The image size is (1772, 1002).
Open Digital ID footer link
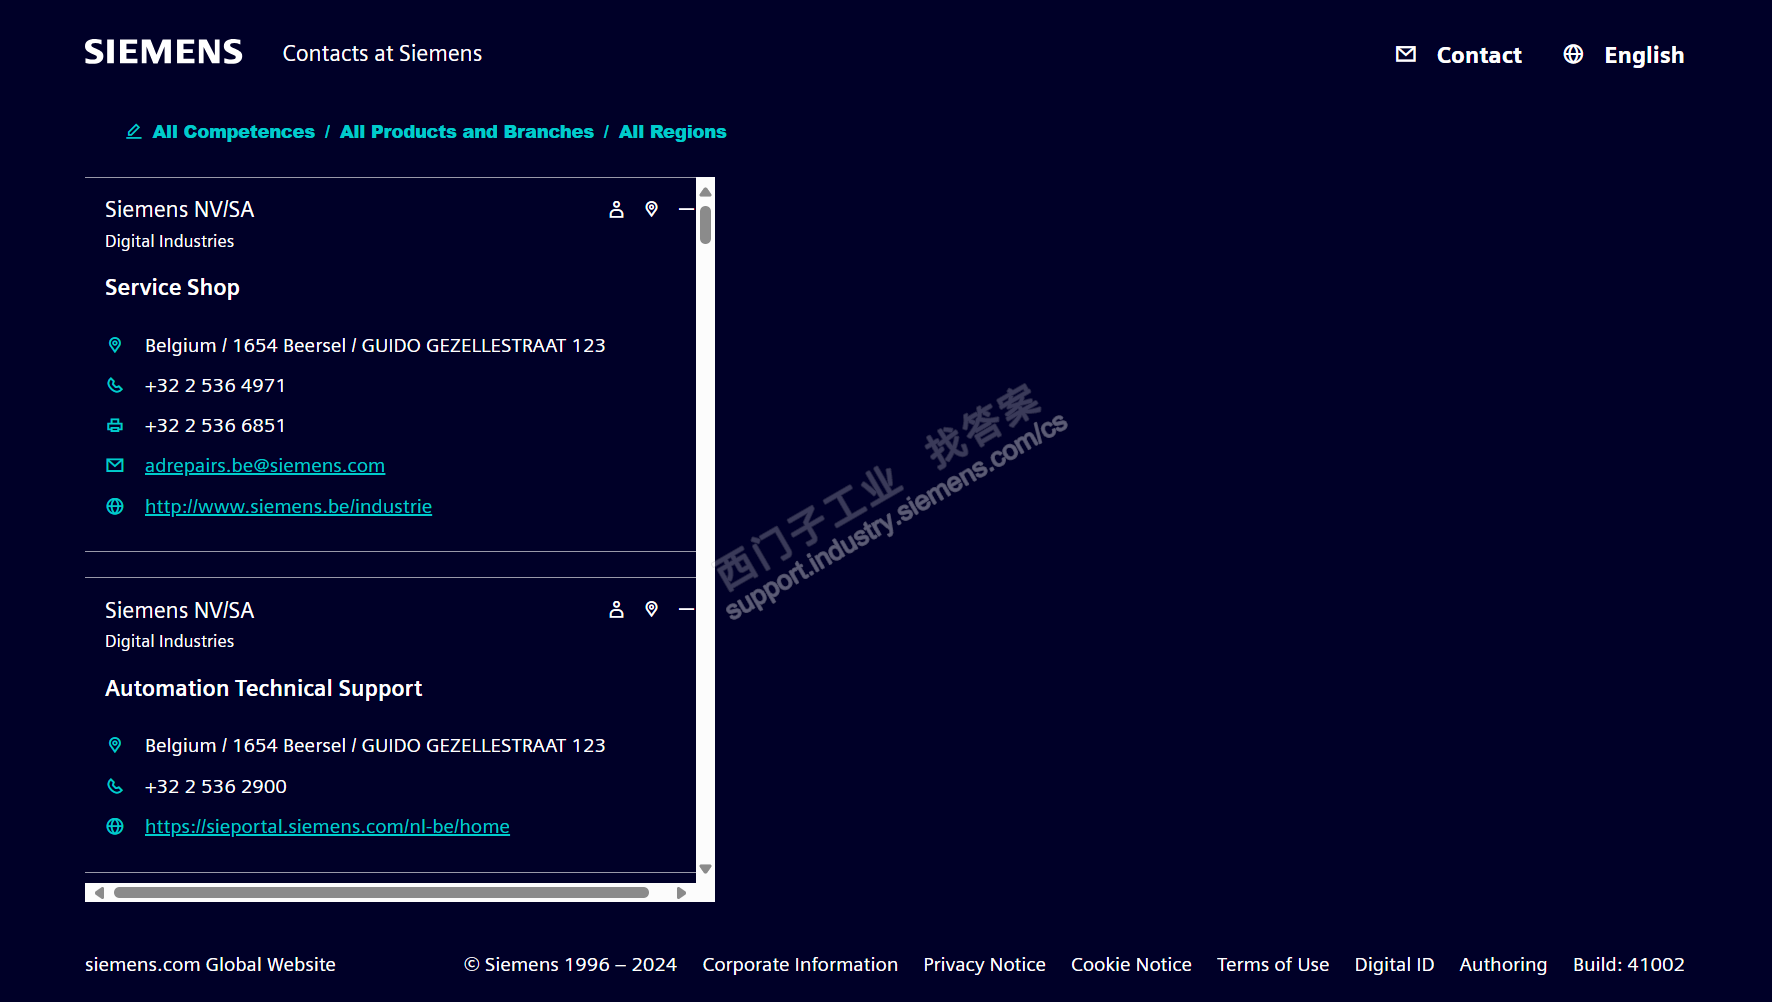1394,964
